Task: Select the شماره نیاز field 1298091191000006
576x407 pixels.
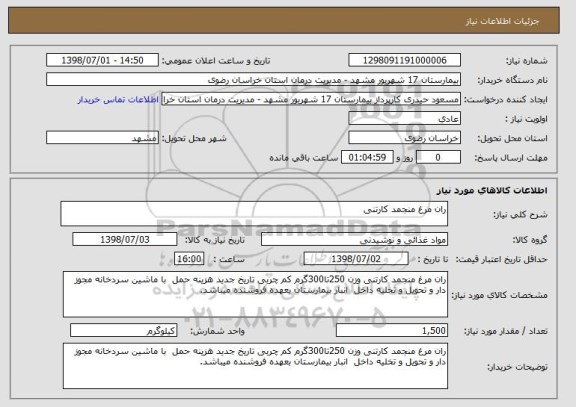Action: pos(404,60)
